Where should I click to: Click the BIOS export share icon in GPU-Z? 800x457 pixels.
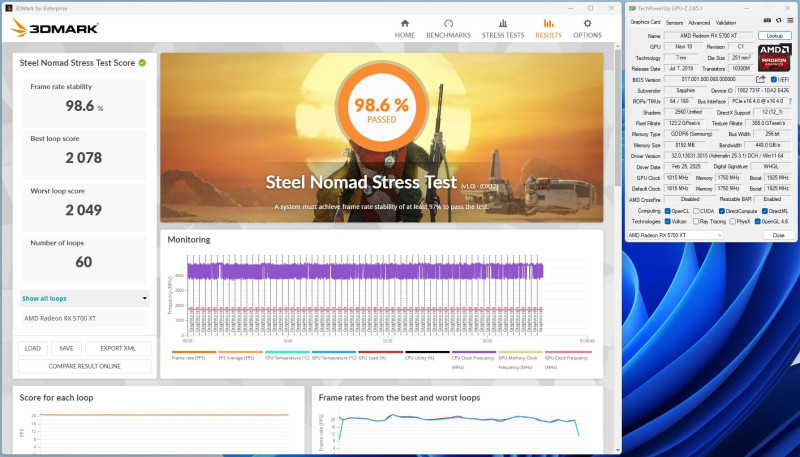click(x=761, y=79)
